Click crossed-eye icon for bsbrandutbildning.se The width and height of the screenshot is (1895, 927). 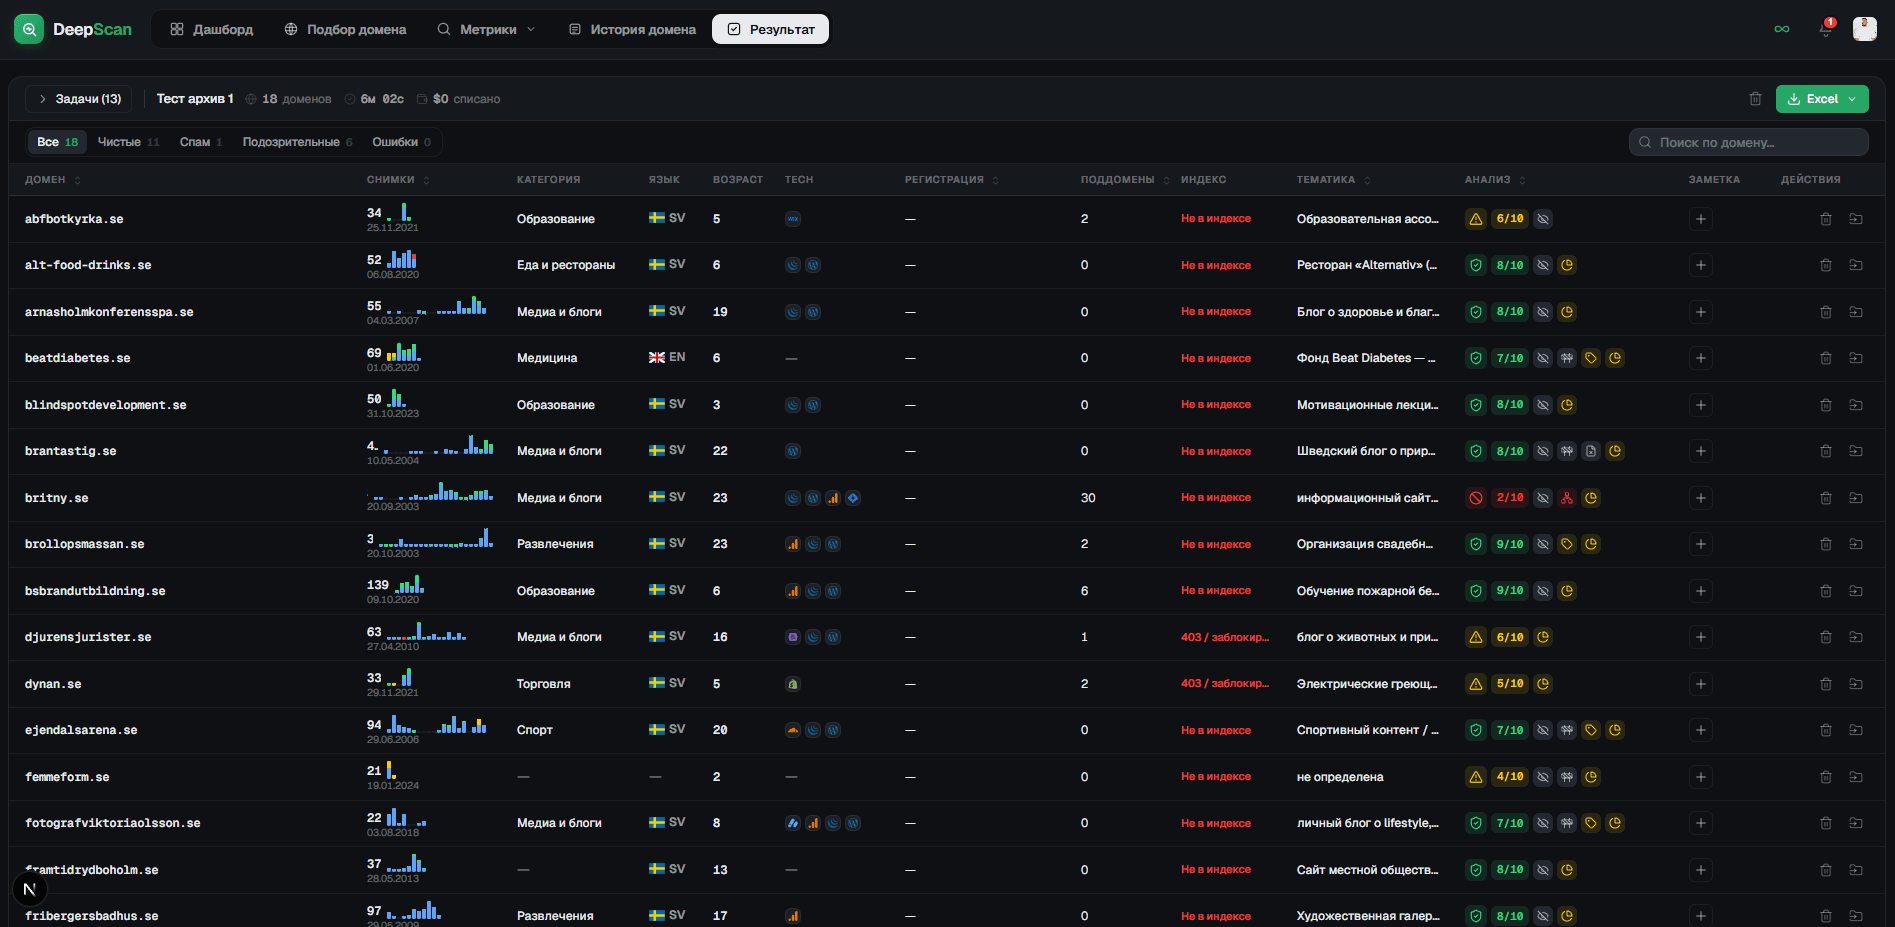pyautogui.click(x=1543, y=591)
